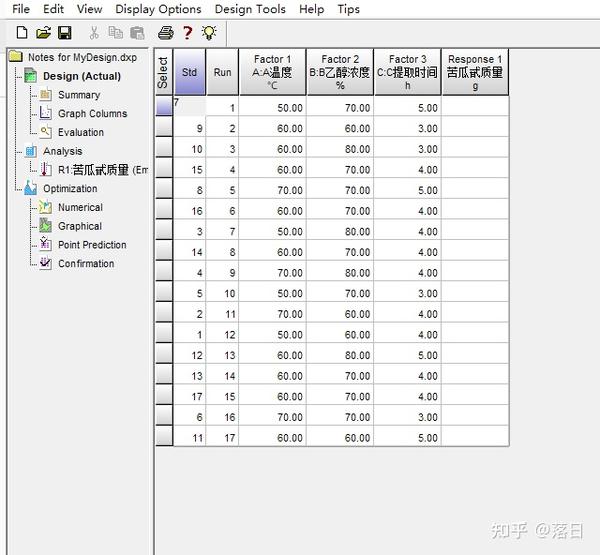Open Graphical optimization node

tap(80, 226)
